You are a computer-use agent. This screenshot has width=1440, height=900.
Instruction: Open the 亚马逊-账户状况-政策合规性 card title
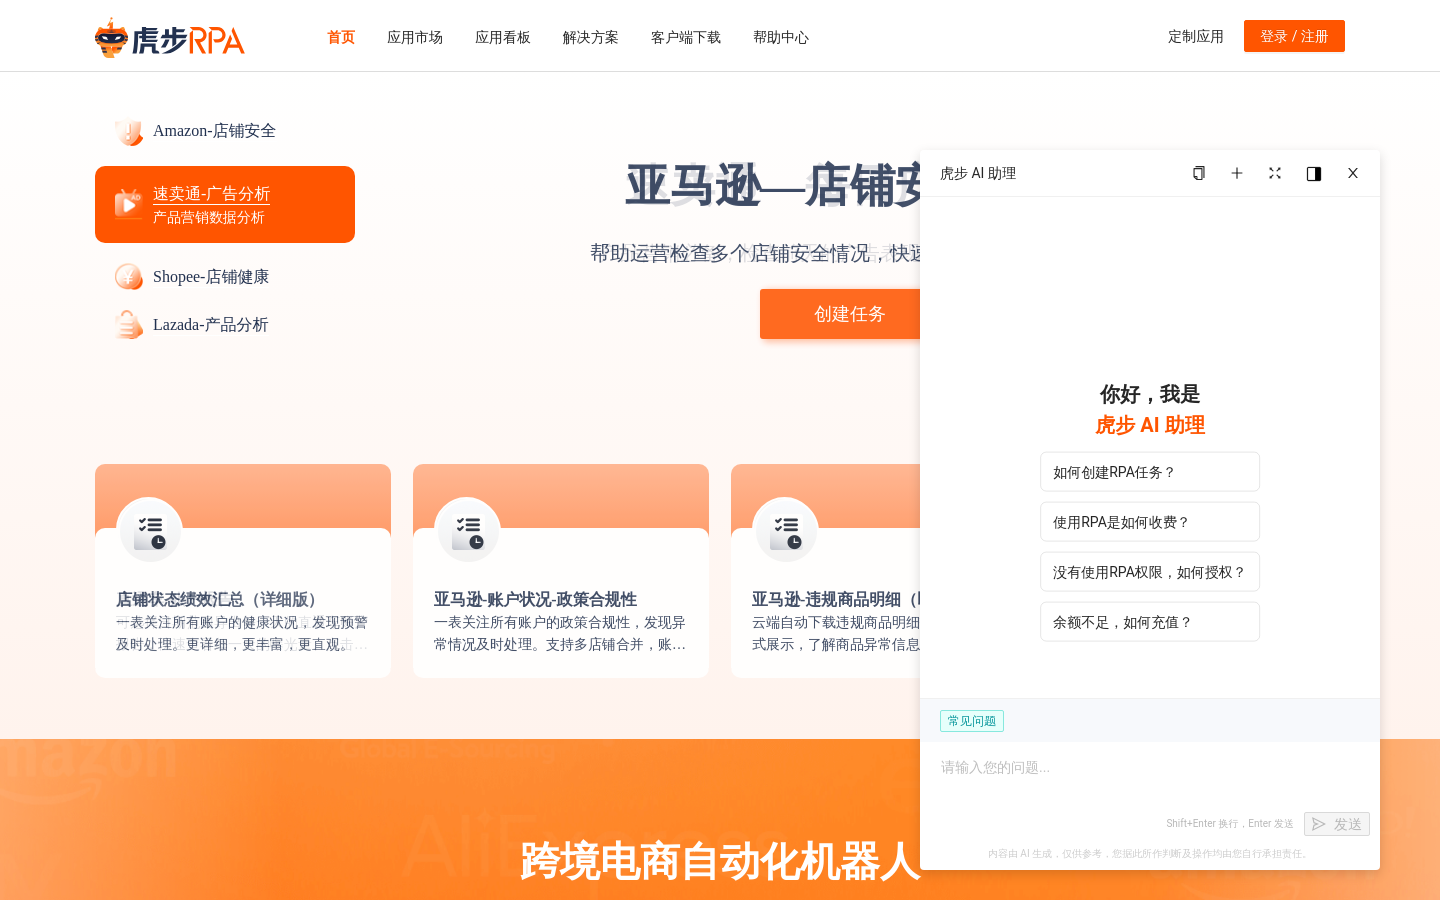[x=535, y=599]
